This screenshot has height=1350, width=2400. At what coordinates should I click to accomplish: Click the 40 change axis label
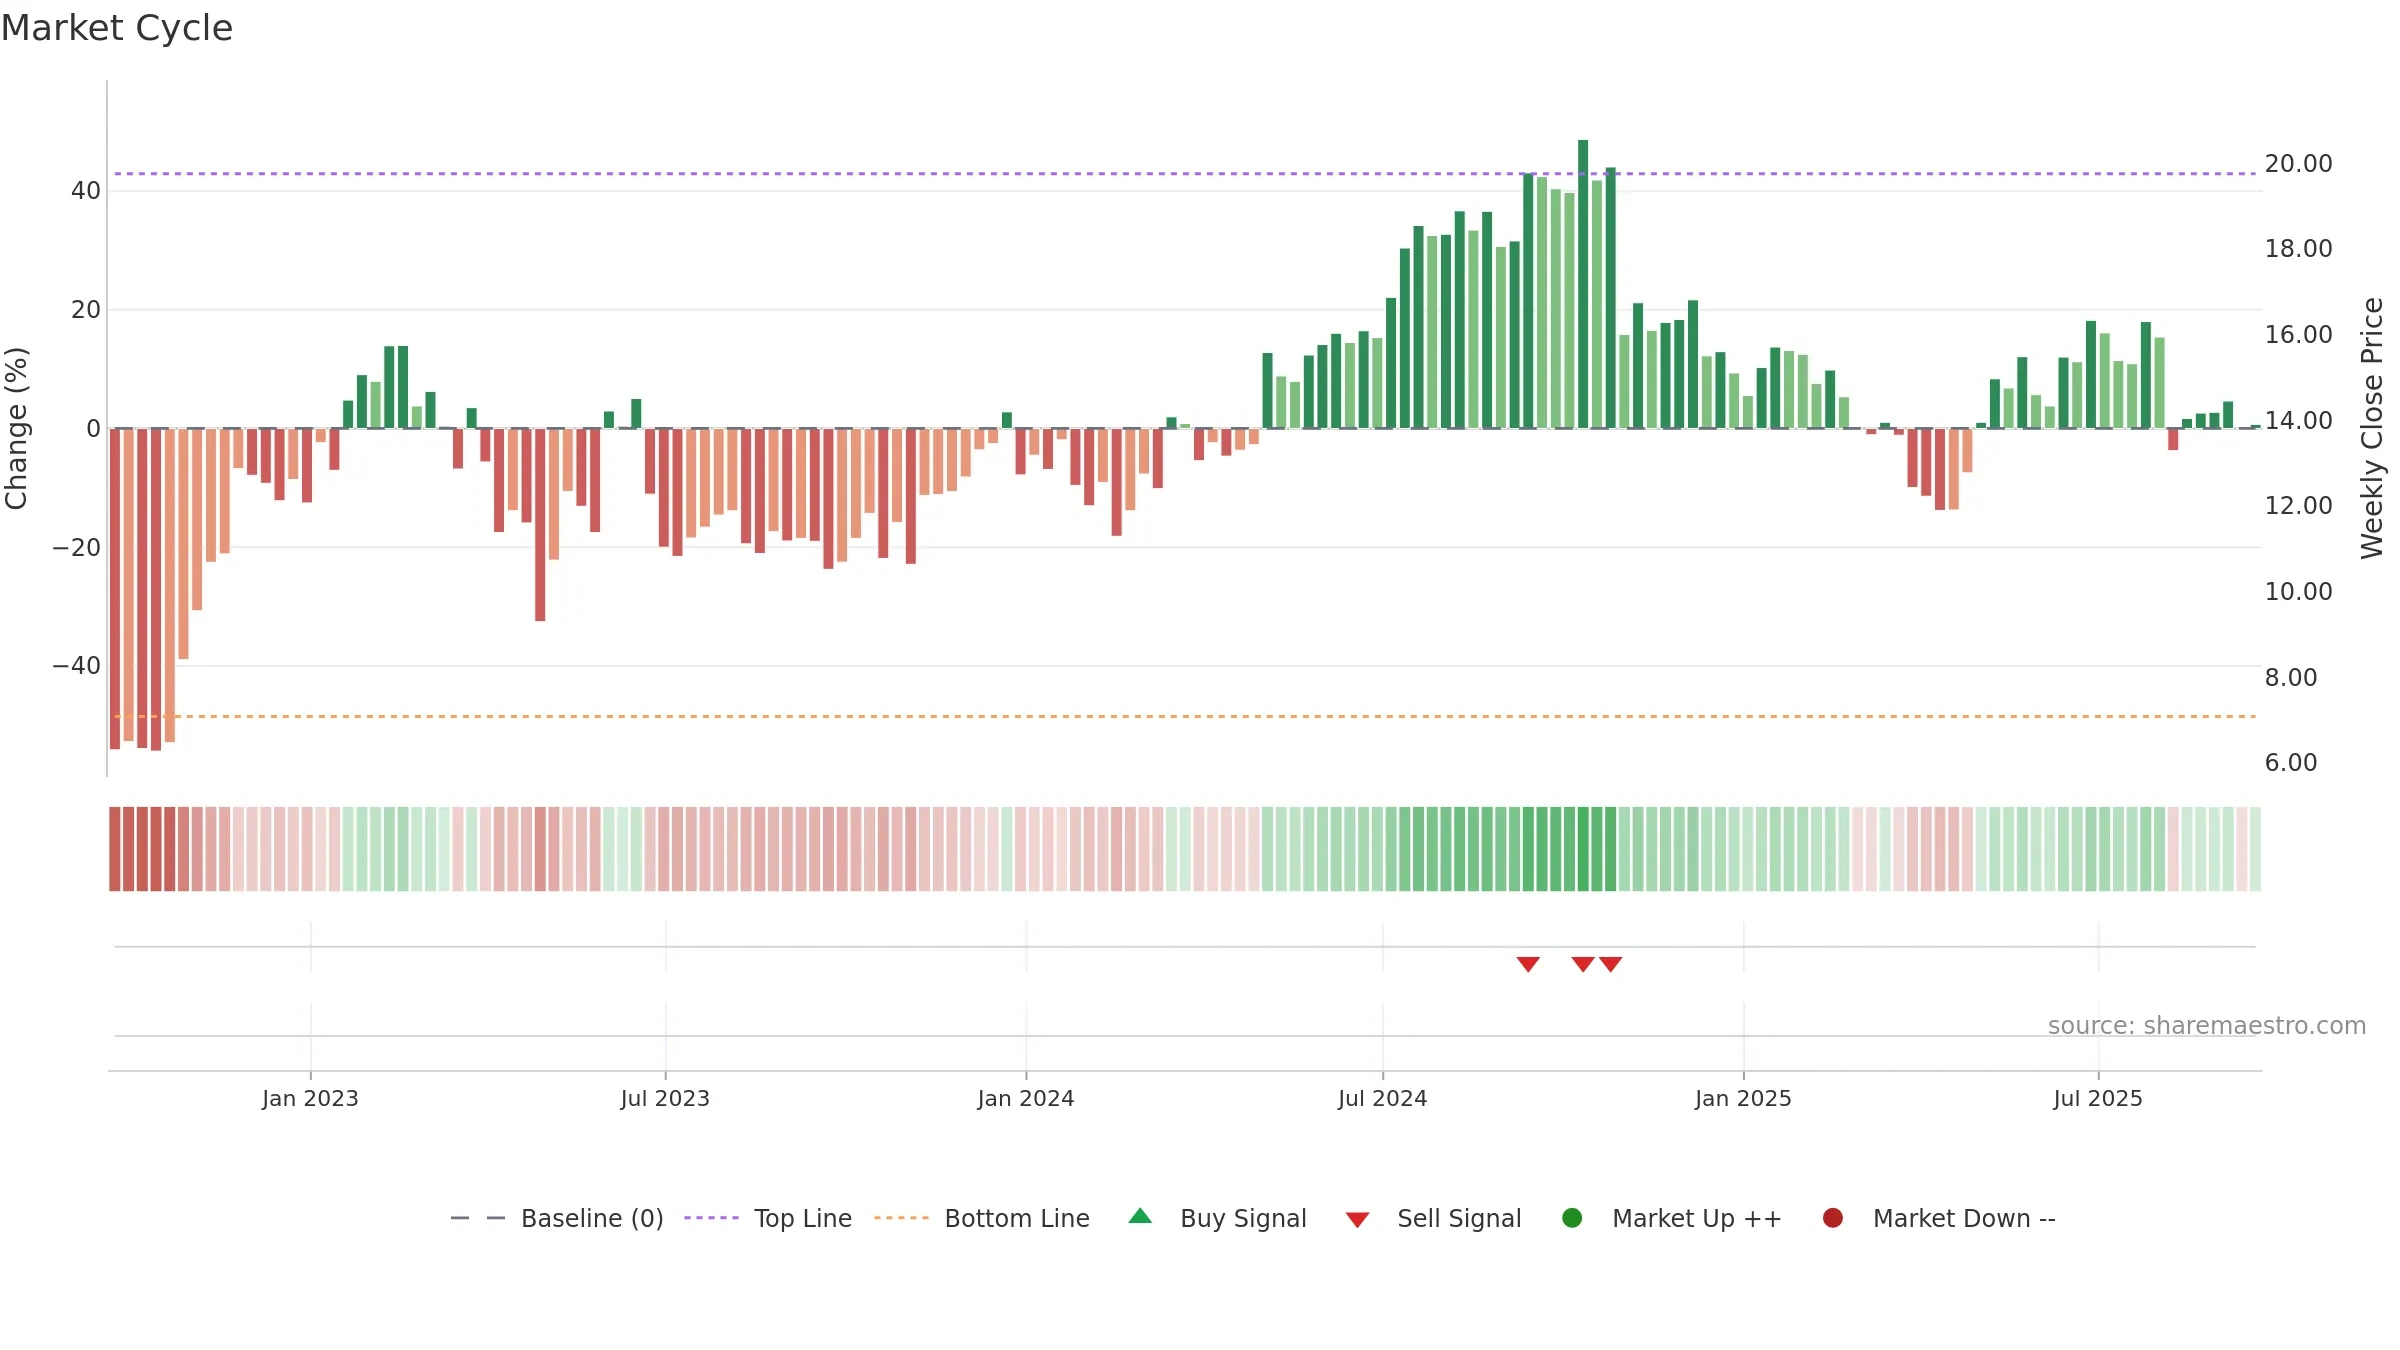(86, 191)
